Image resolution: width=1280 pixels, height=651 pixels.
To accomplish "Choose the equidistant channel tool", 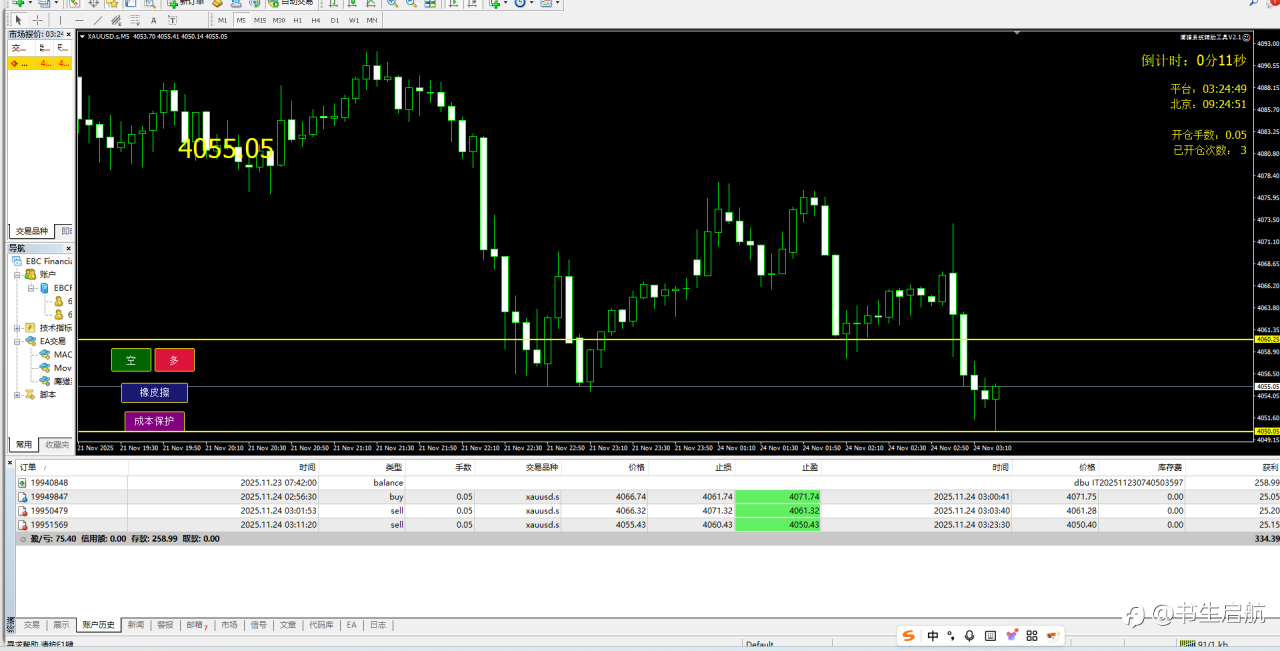I will 115,20.
